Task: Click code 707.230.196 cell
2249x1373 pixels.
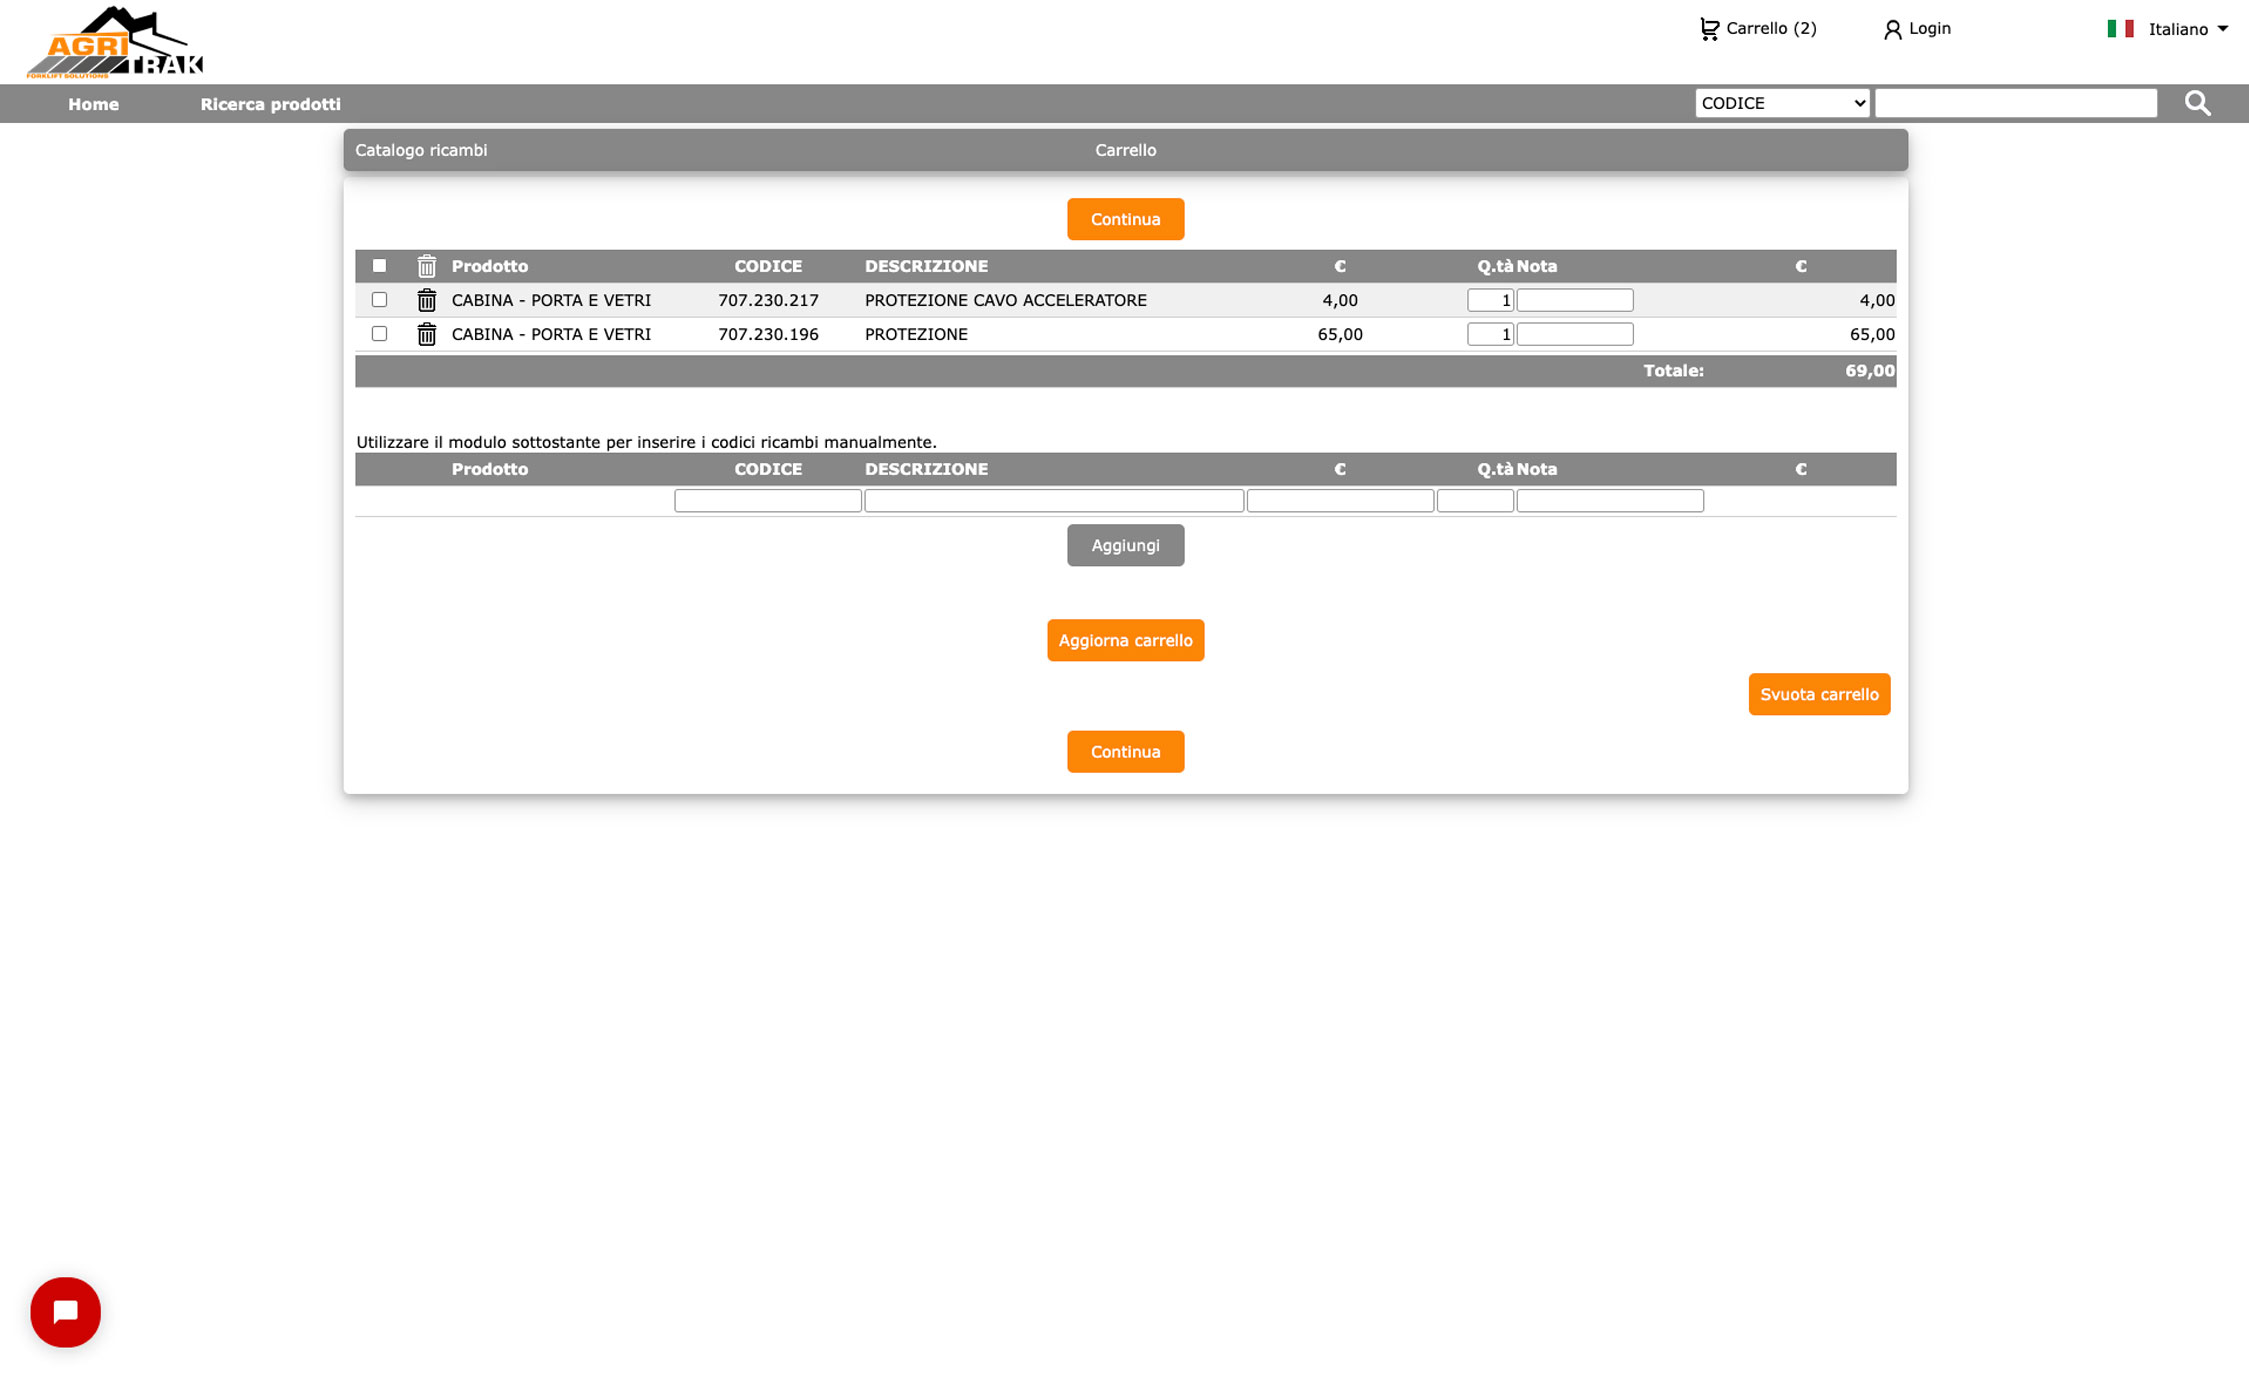Action: click(768, 334)
